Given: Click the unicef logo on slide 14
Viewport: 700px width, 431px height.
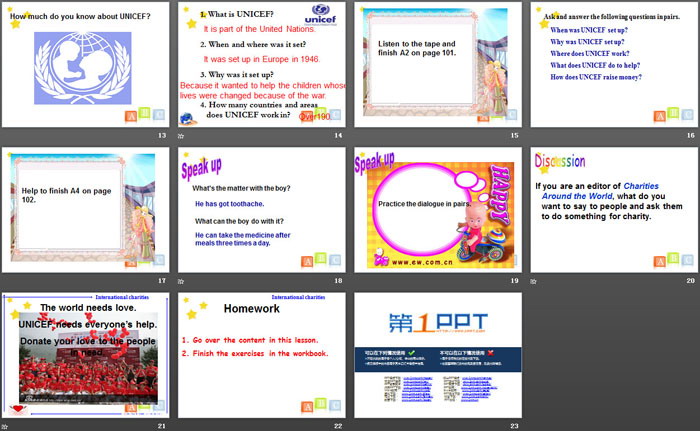Looking at the screenshot, I should point(321,15).
